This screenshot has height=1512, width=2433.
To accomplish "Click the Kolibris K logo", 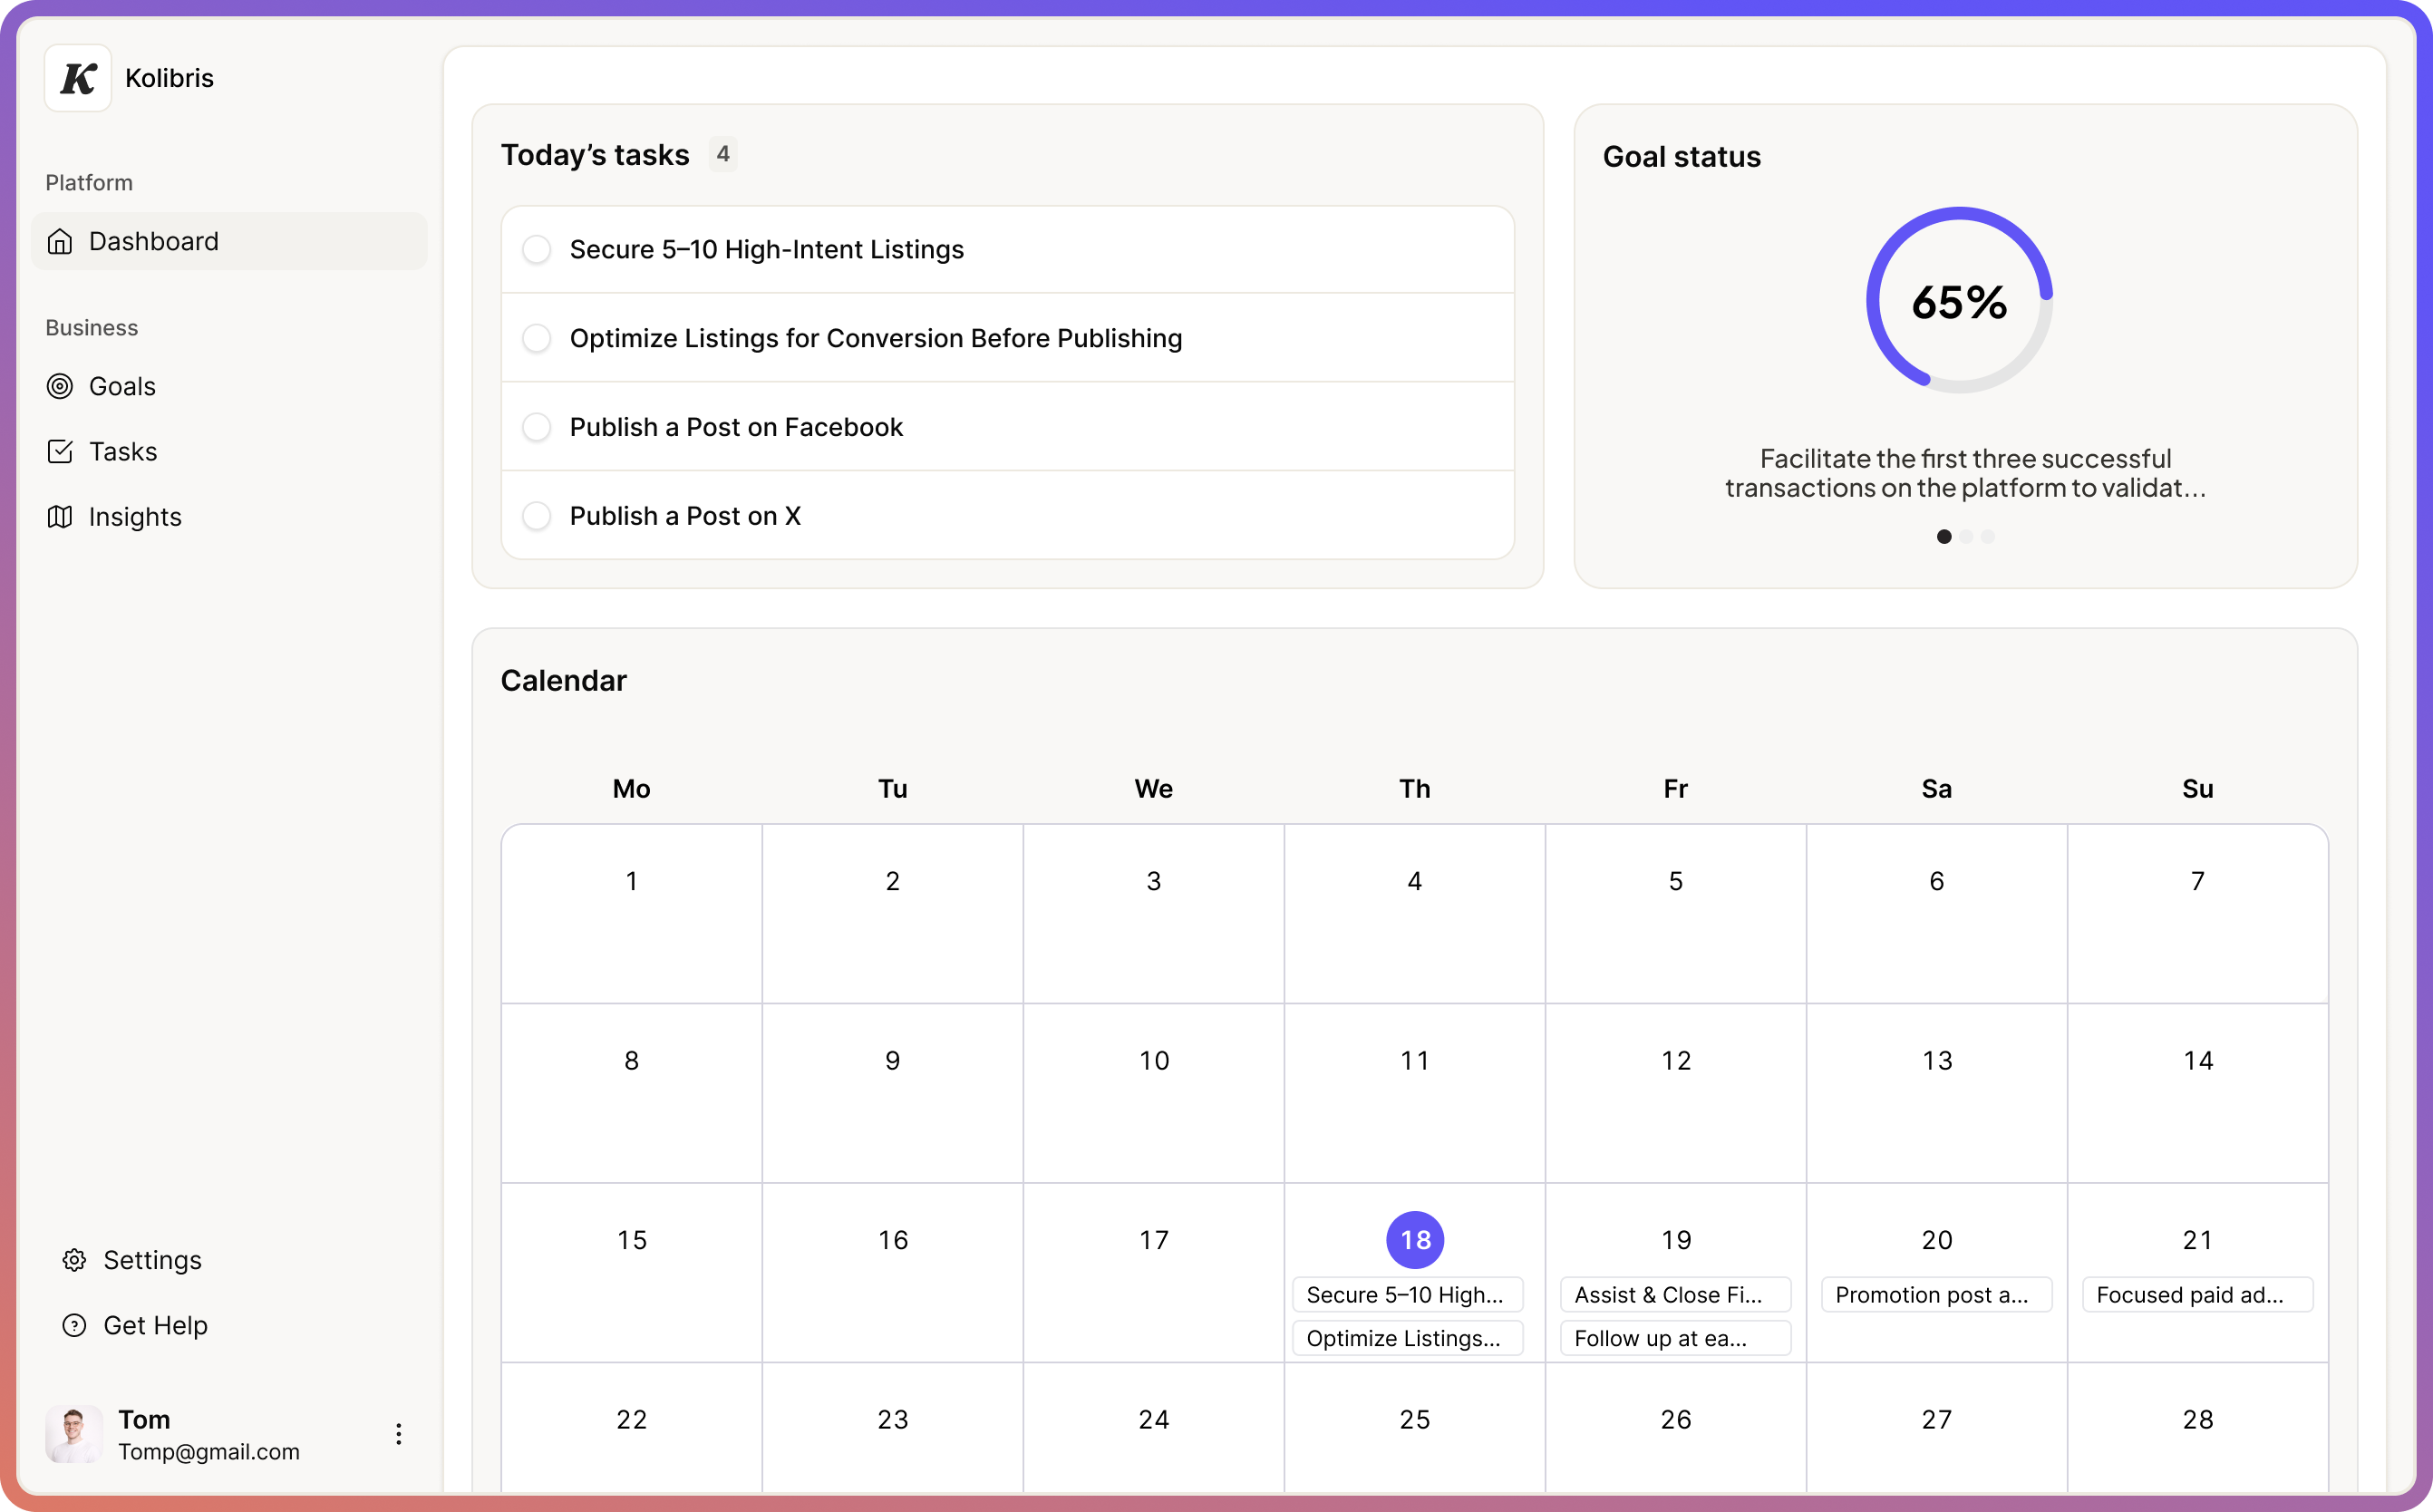I will [76, 78].
